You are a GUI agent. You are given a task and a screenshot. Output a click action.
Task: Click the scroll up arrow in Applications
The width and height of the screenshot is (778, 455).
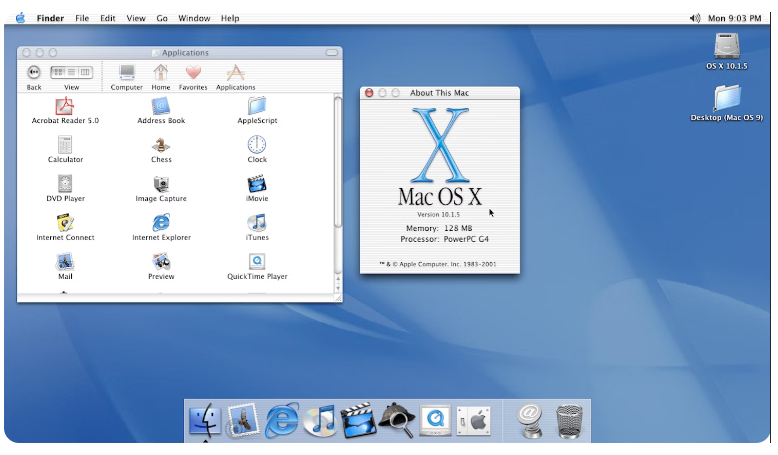click(338, 279)
